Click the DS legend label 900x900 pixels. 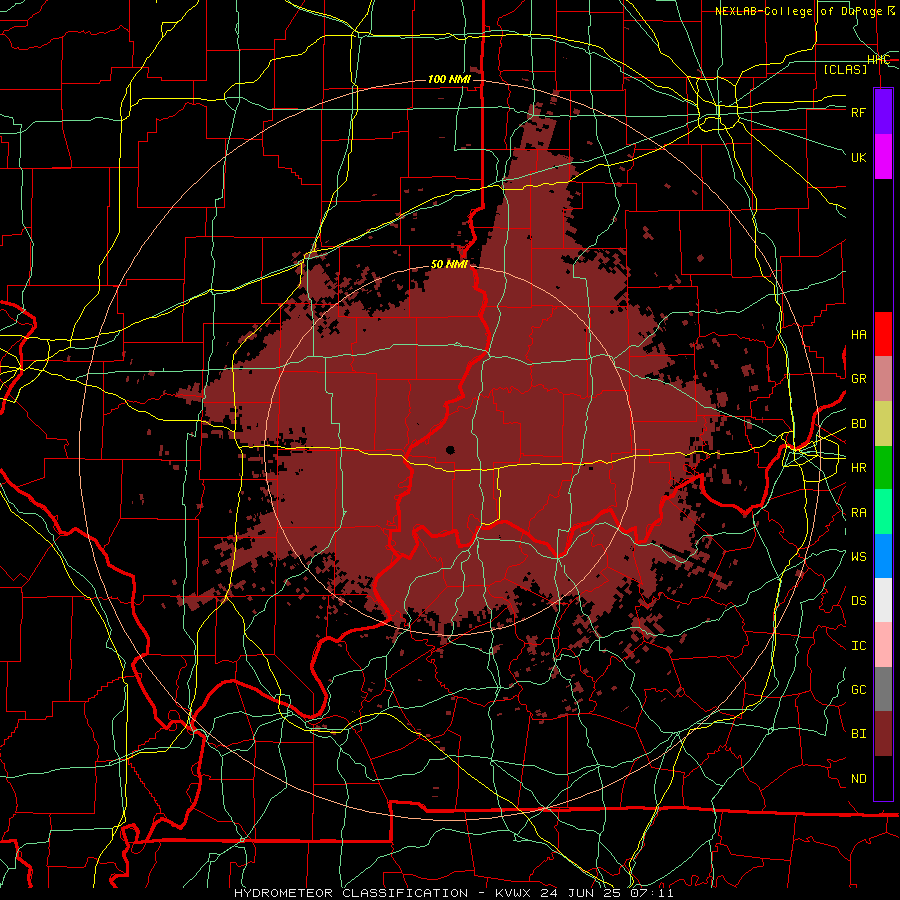(859, 601)
